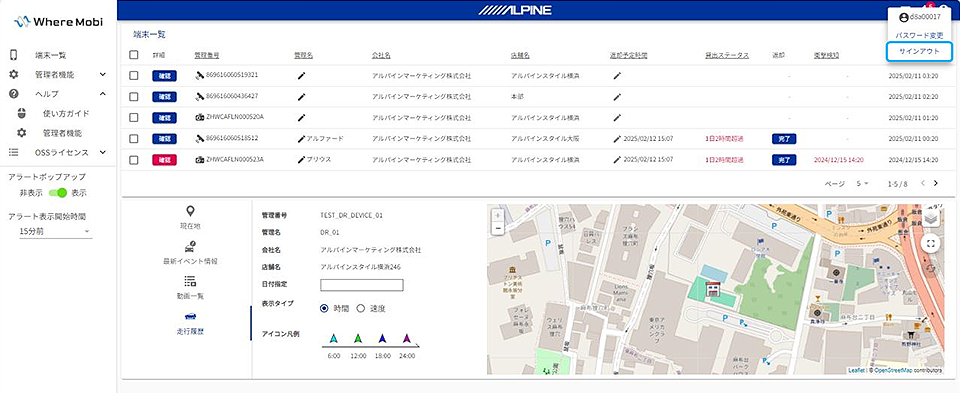This screenshot has width=960, height=393.
Task: Check the row 869616060436427 checkbox
Action: pos(134,97)
